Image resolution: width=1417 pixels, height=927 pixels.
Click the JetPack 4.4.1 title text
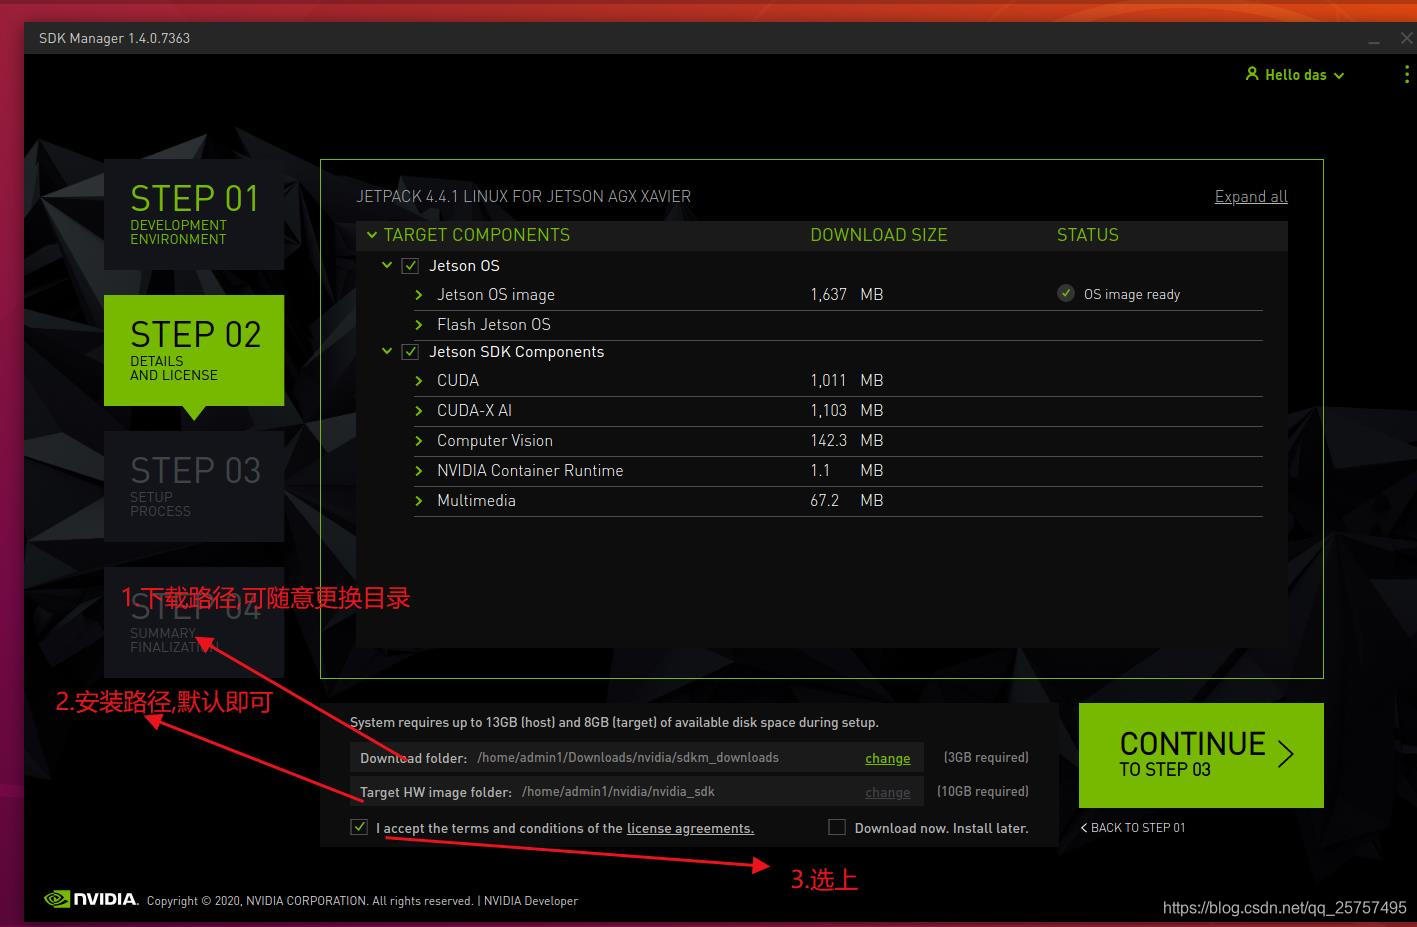click(524, 196)
